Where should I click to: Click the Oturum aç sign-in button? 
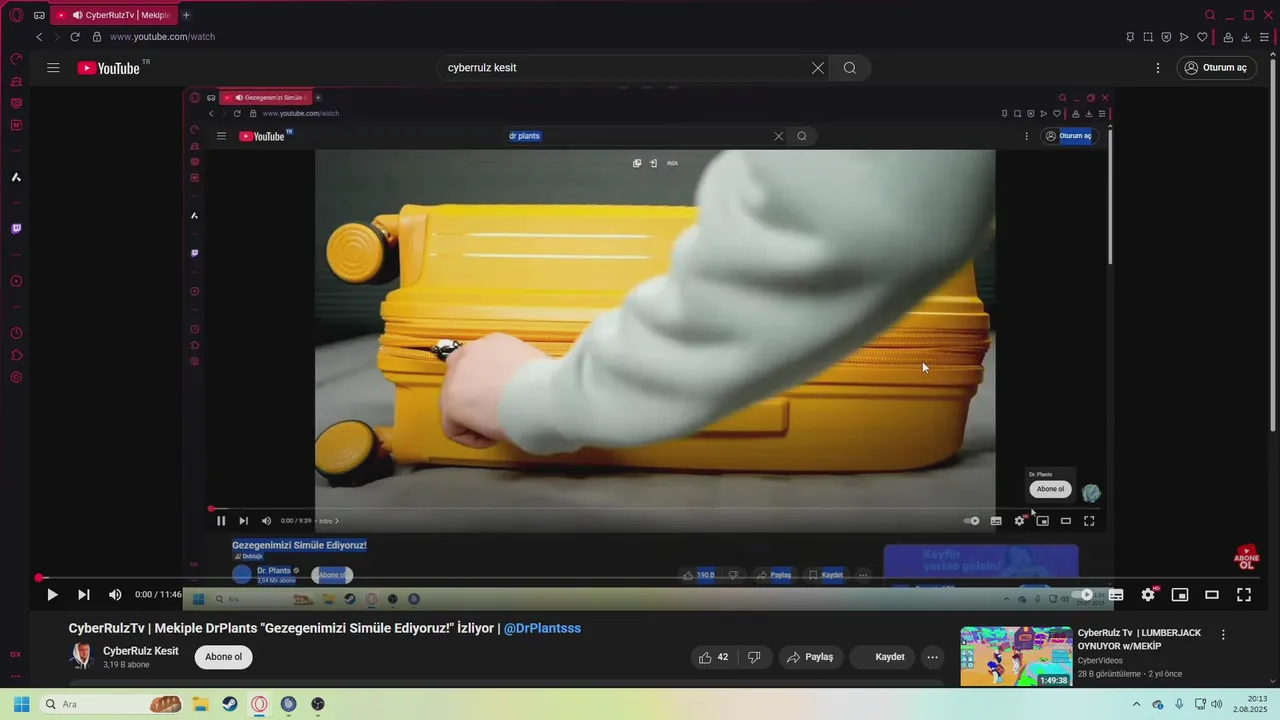(x=1216, y=68)
